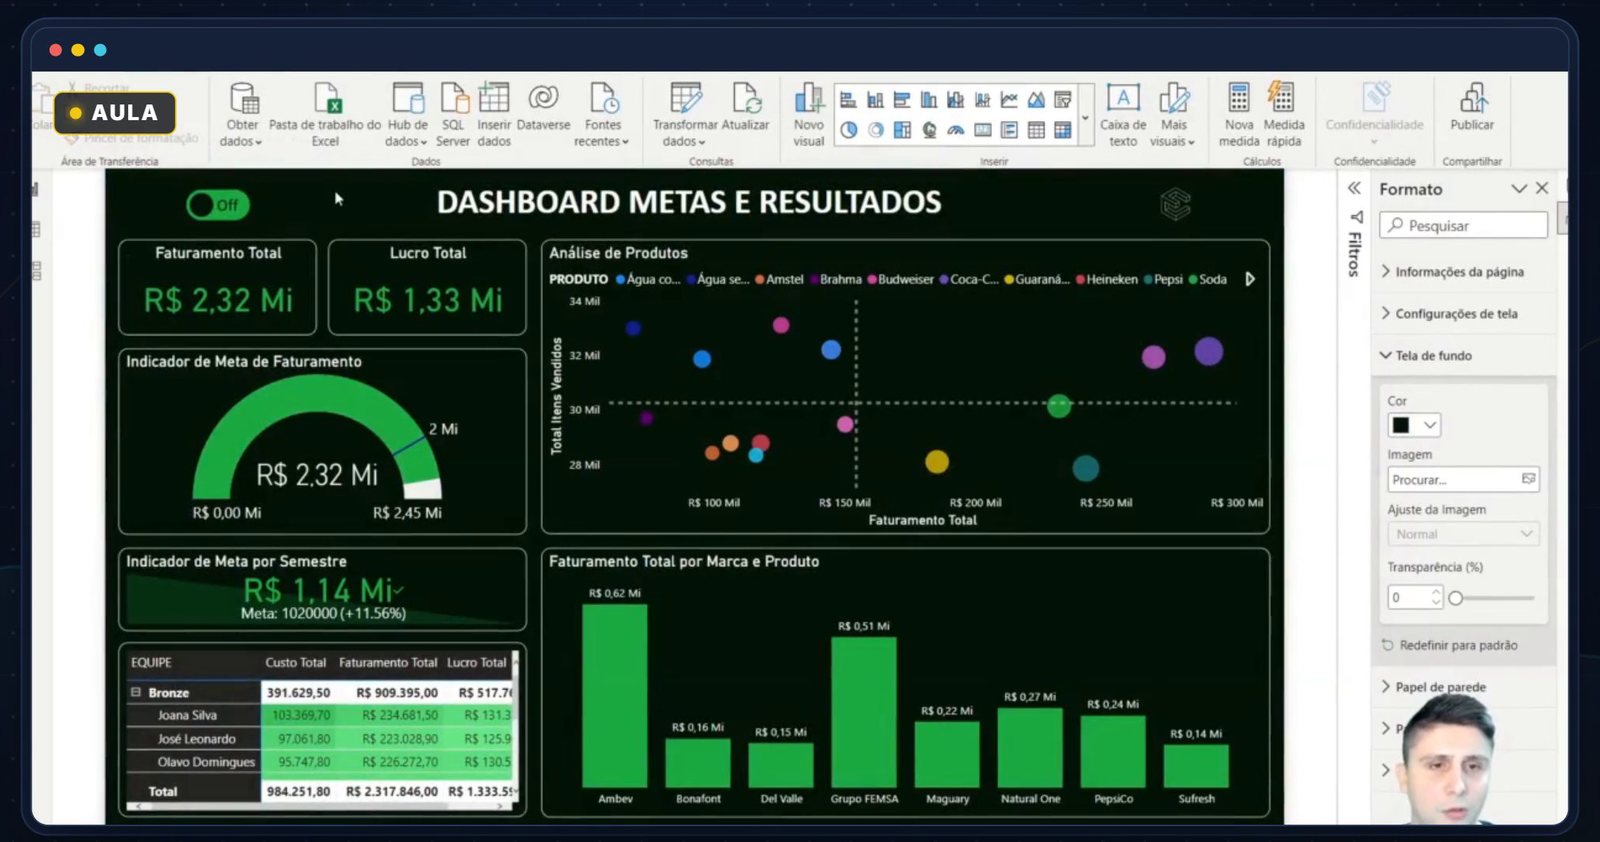This screenshot has height=842, width=1600.
Task: Click Redefinir para padrão
Action: tap(1449, 646)
